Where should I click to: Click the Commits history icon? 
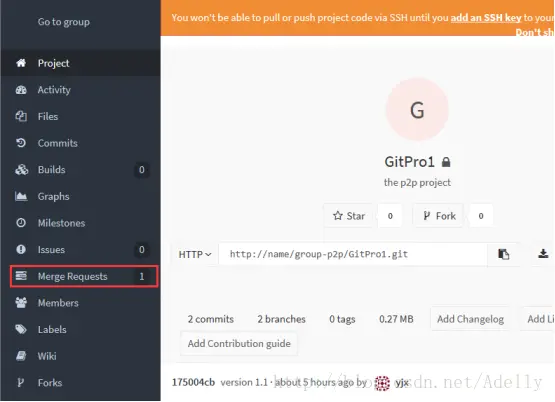click(21, 143)
